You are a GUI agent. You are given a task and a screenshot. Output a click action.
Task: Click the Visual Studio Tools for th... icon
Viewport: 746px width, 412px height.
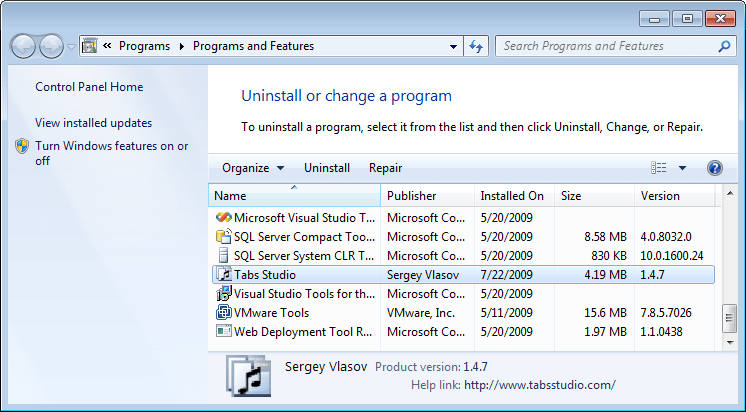pos(224,294)
